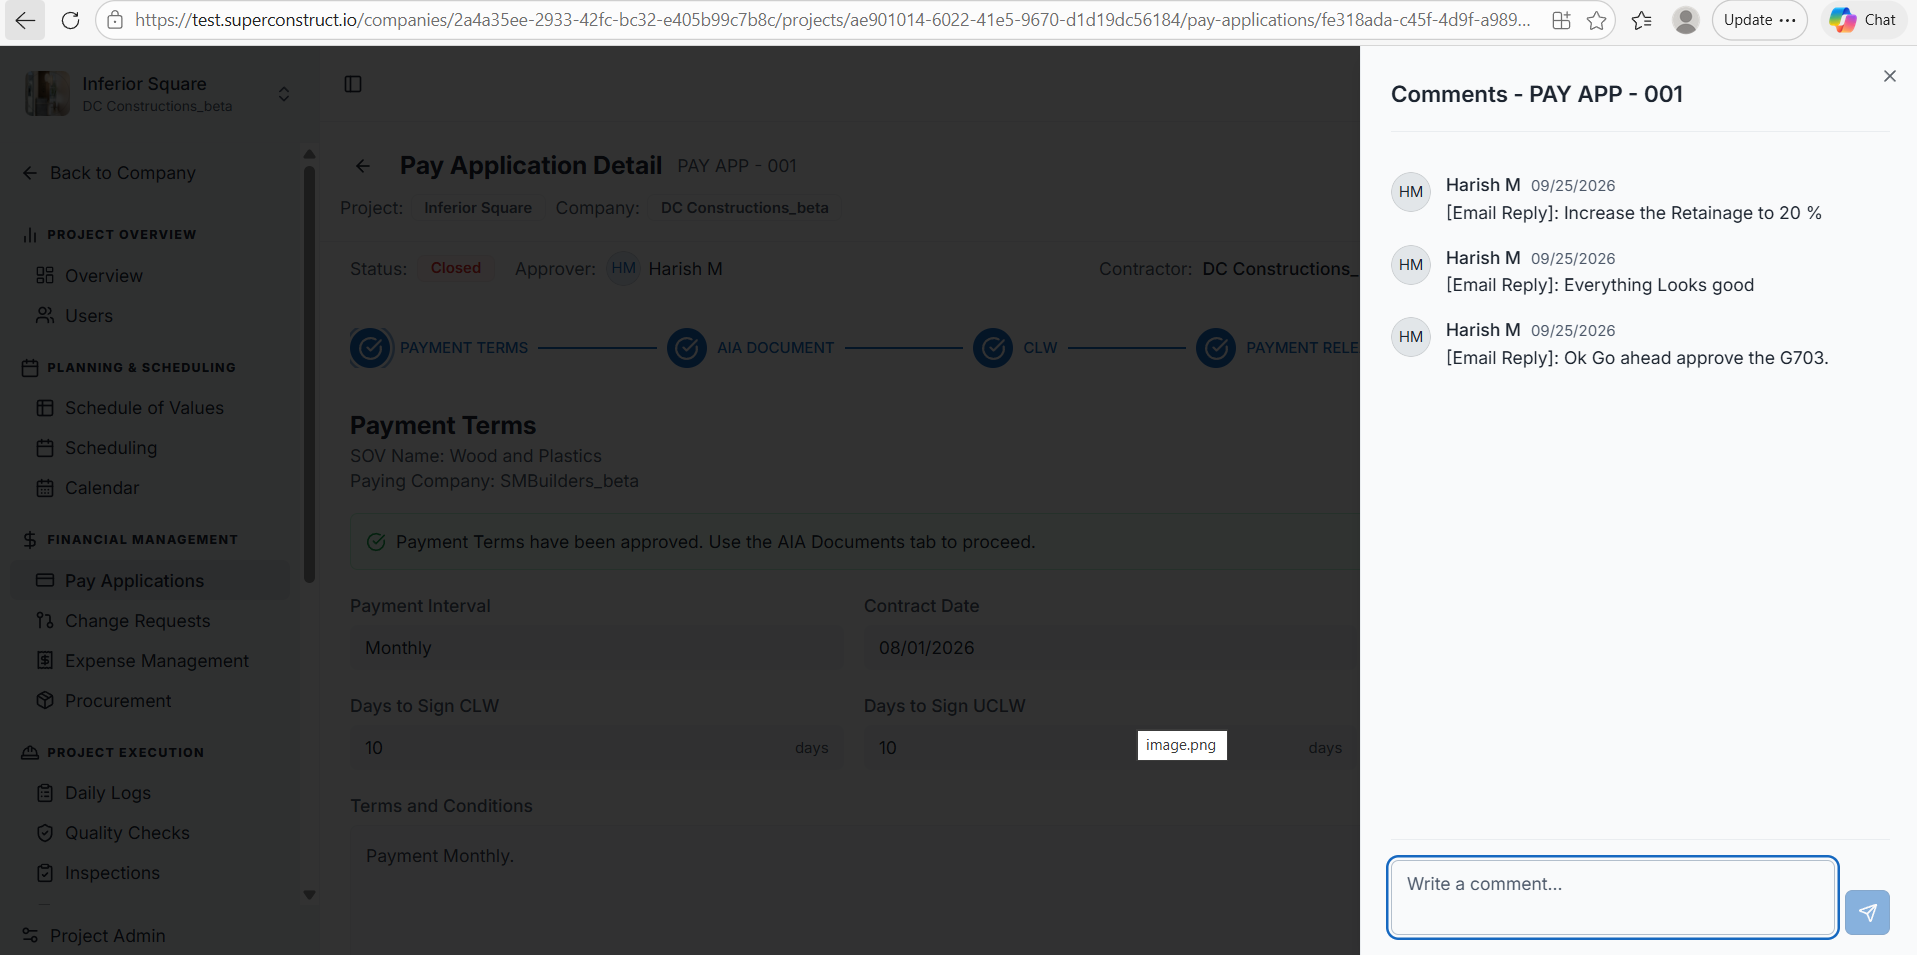1917x955 pixels.
Task: Click the AIA Document step circle icon
Action: click(687, 348)
